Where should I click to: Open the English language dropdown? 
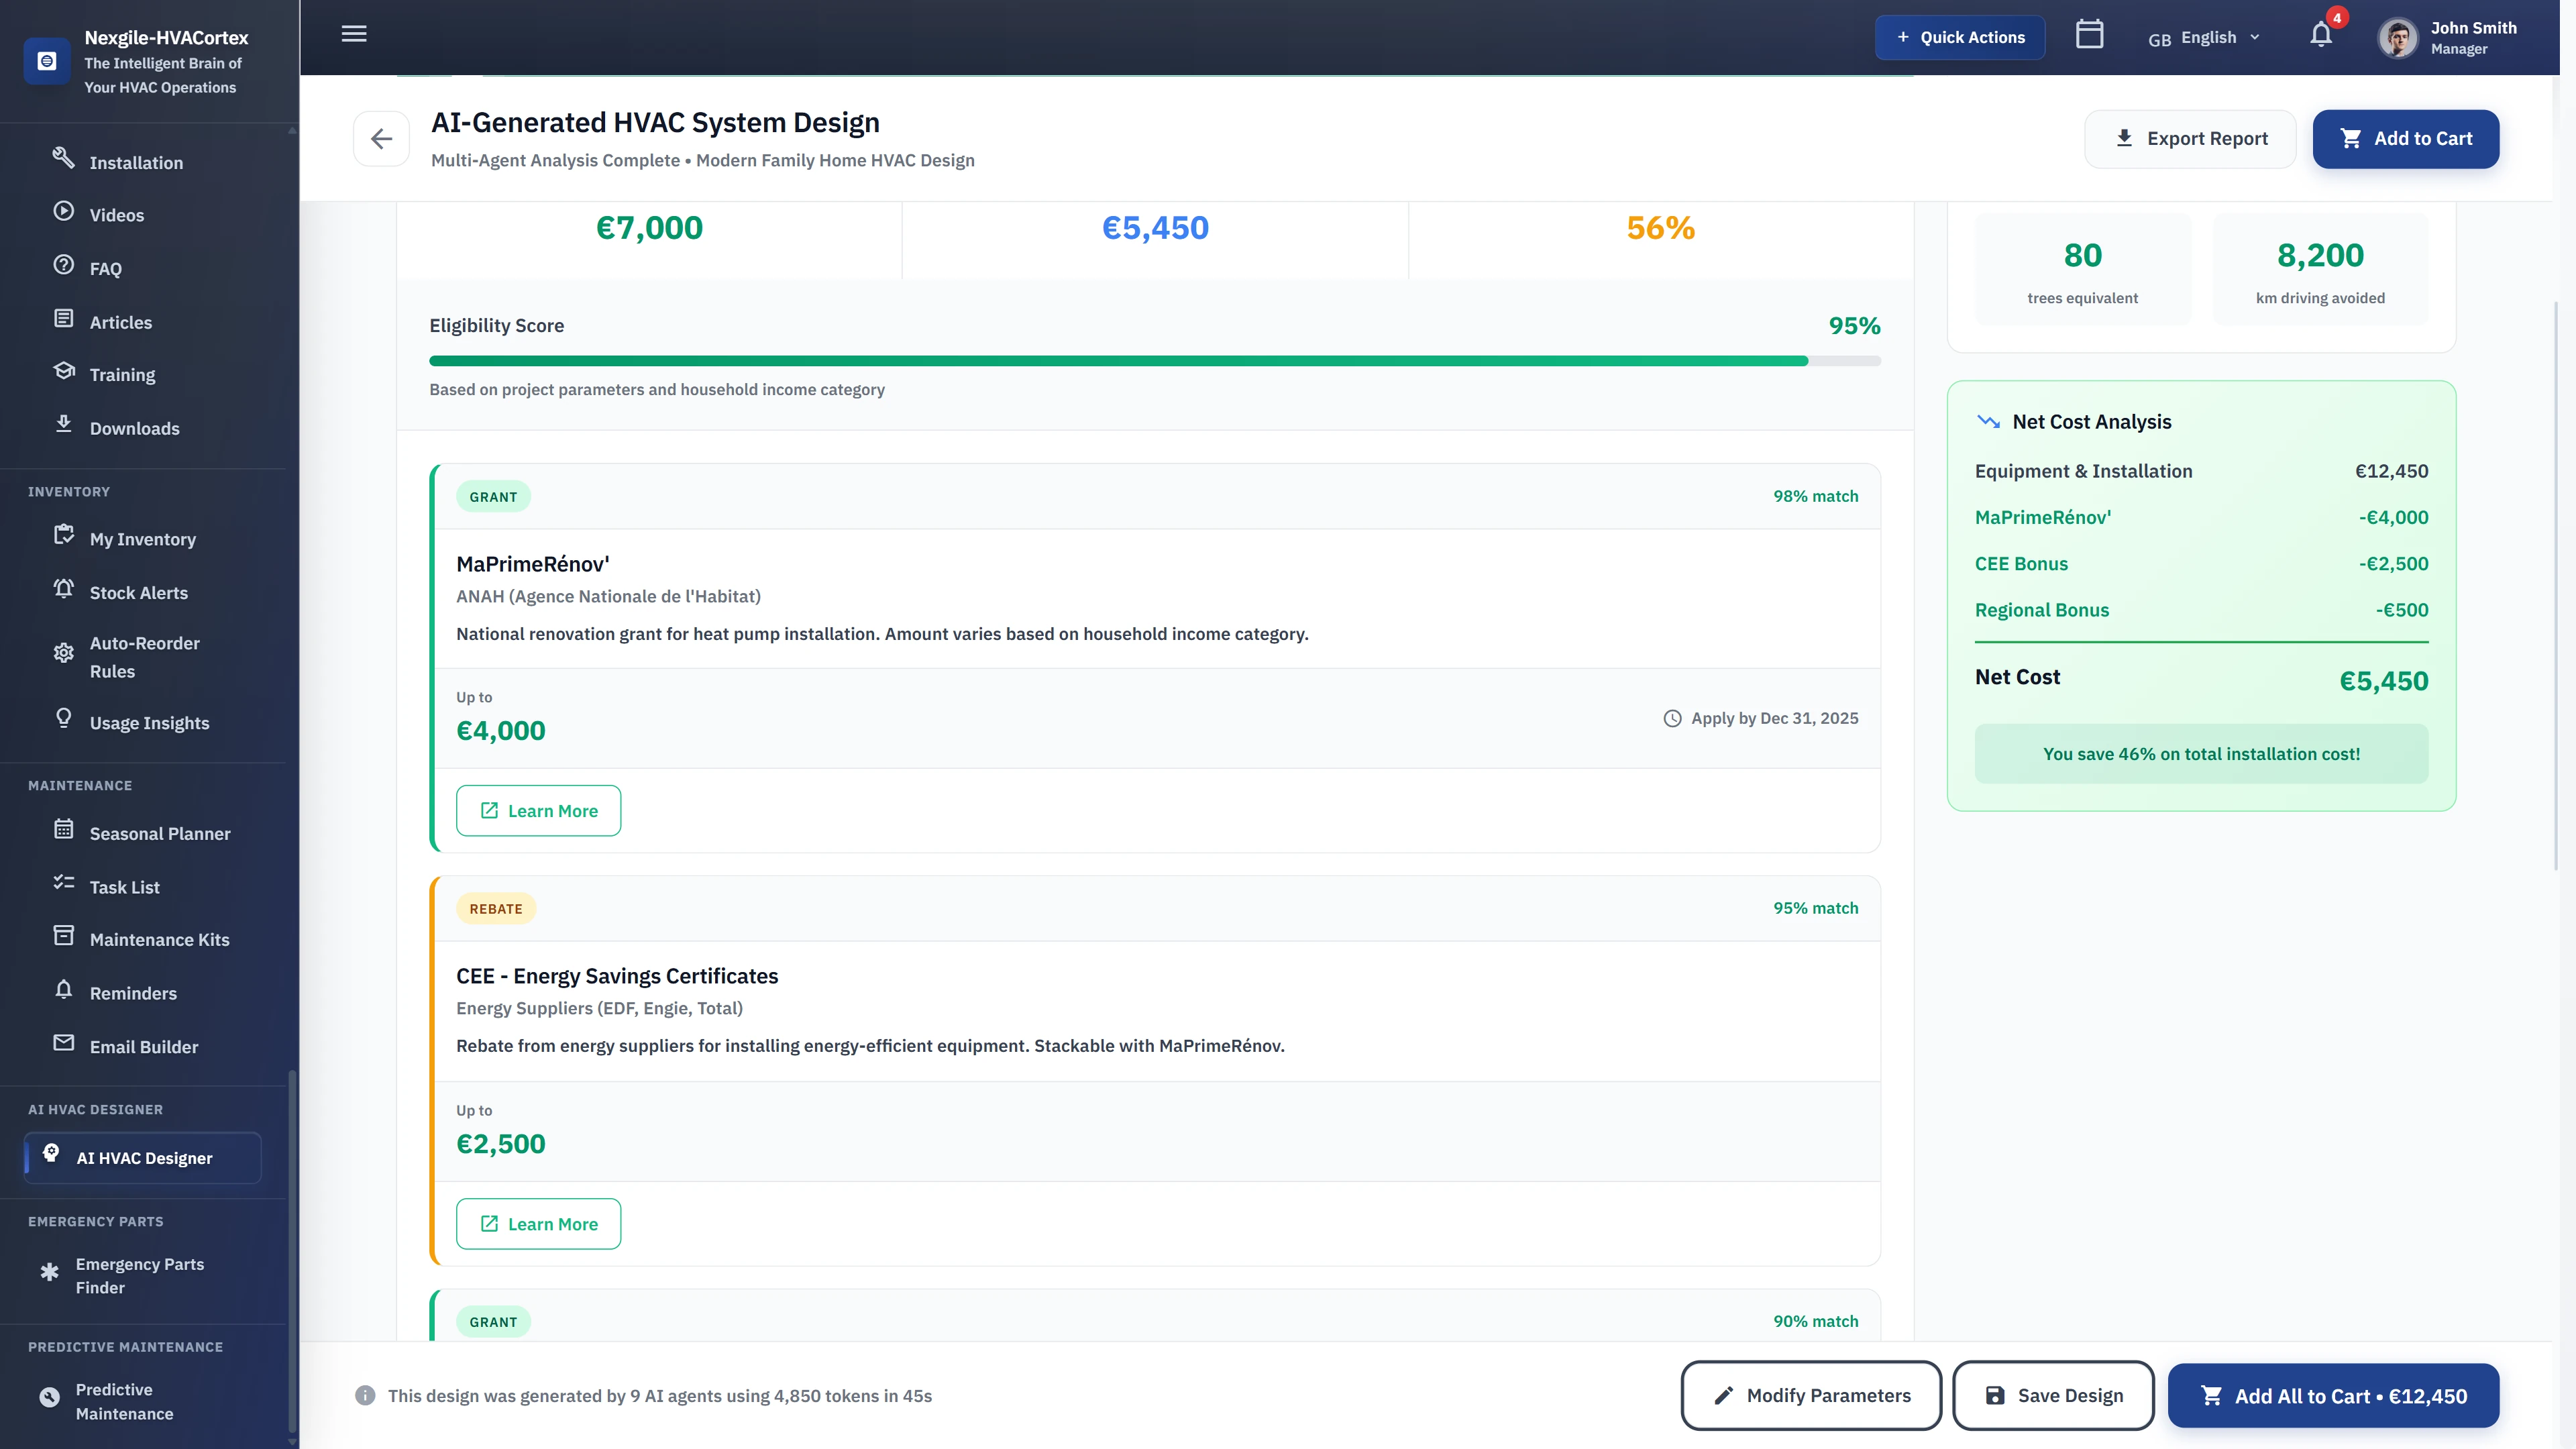(x=2204, y=38)
